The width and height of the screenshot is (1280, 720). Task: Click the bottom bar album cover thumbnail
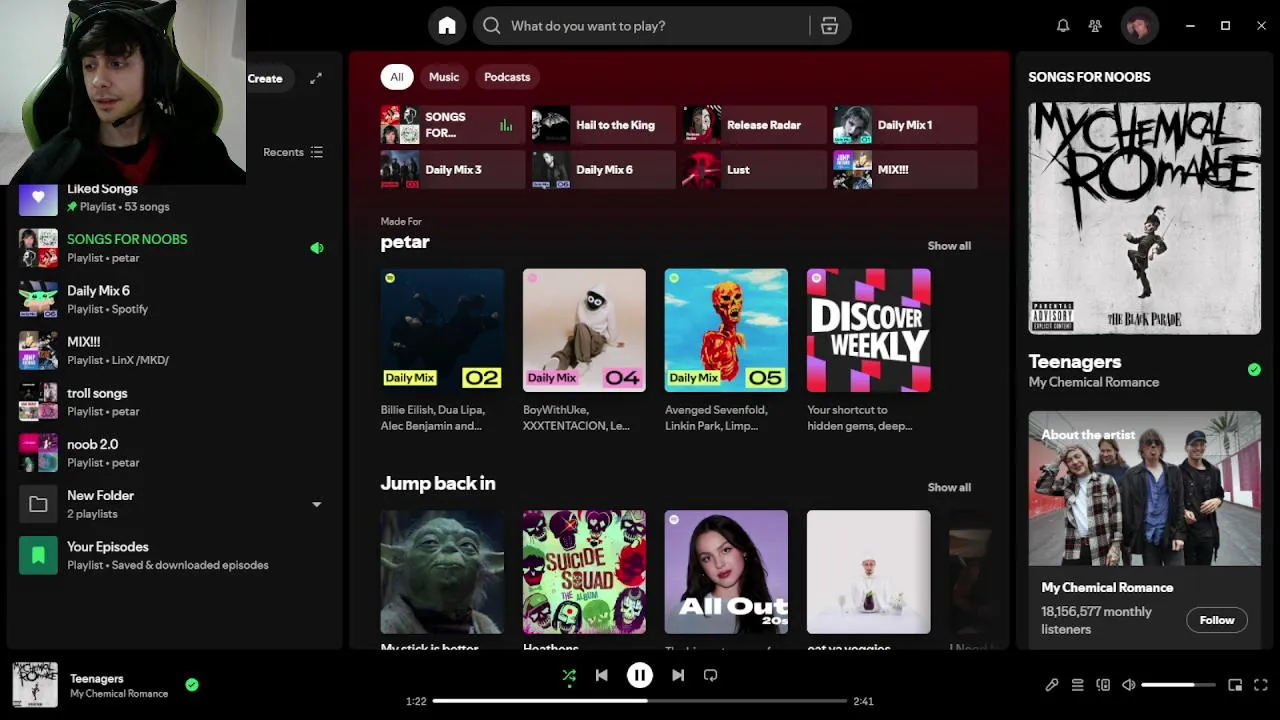pos(35,685)
